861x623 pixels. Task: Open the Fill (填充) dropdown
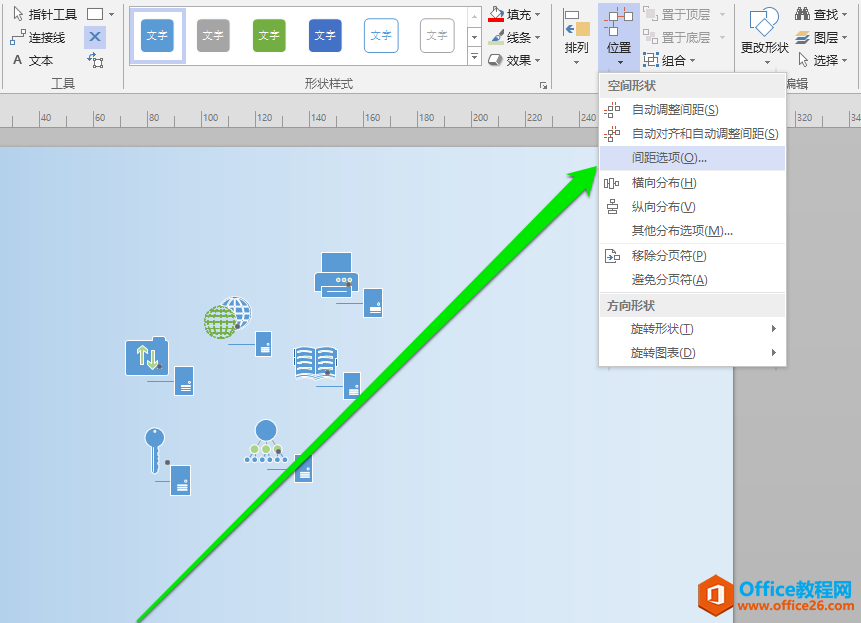pos(515,14)
